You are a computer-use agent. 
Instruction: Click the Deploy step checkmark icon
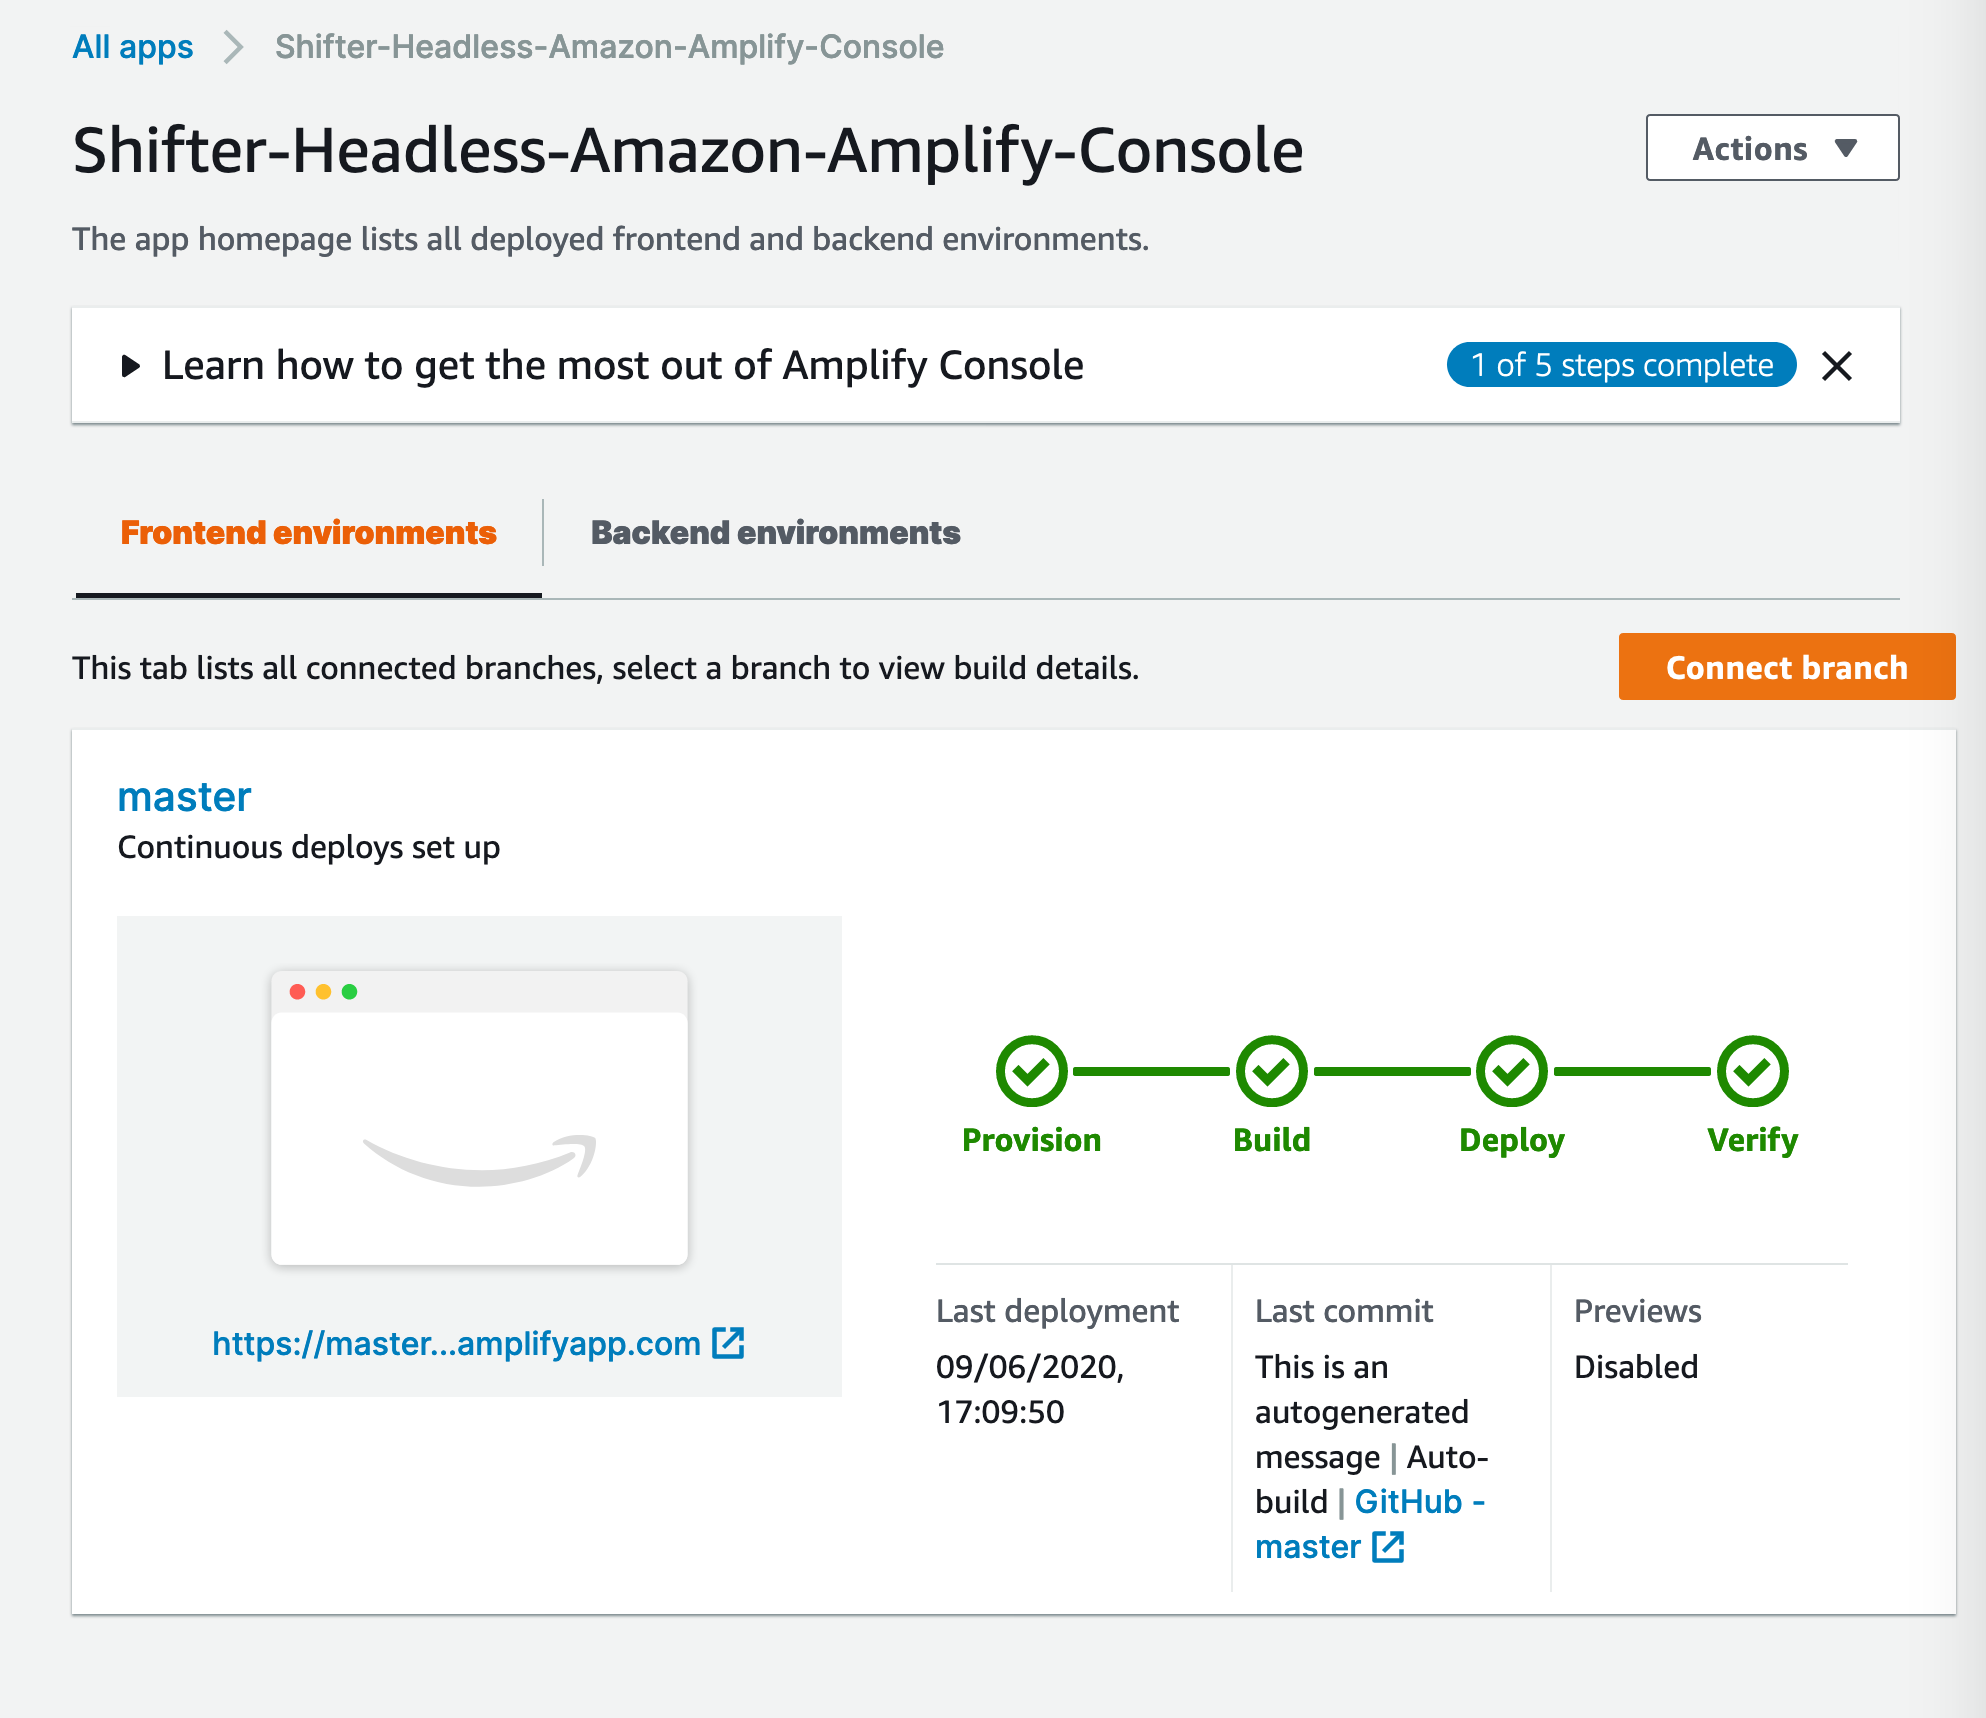[1512, 1071]
